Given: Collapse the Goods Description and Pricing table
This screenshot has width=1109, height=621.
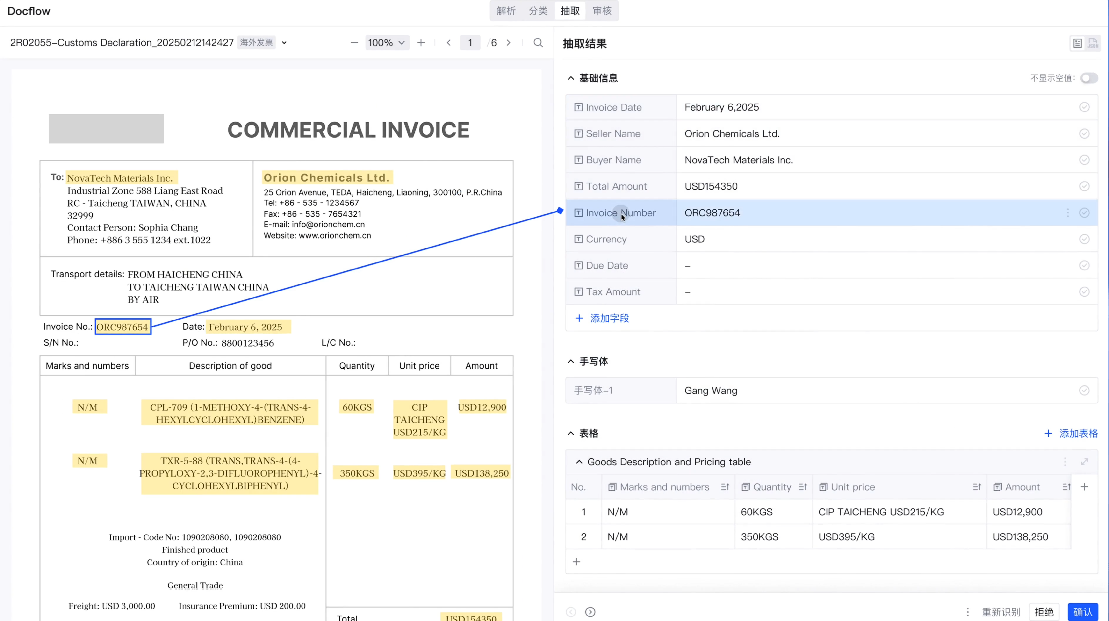Looking at the screenshot, I should coord(578,462).
